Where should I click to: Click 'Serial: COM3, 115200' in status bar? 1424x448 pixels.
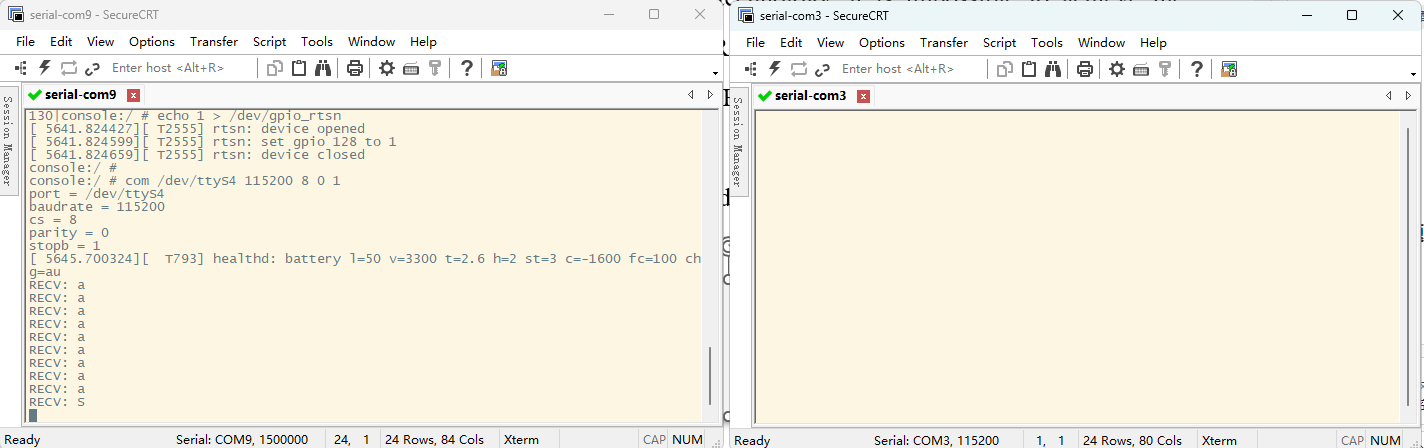tap(936, 440)
